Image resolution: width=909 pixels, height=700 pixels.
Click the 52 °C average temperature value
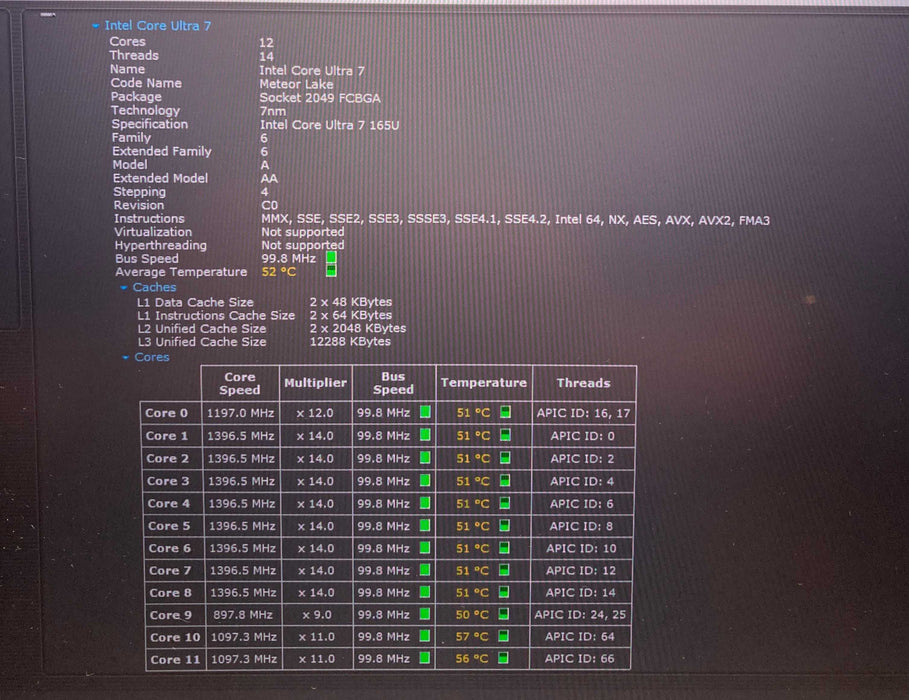(279, 272)
